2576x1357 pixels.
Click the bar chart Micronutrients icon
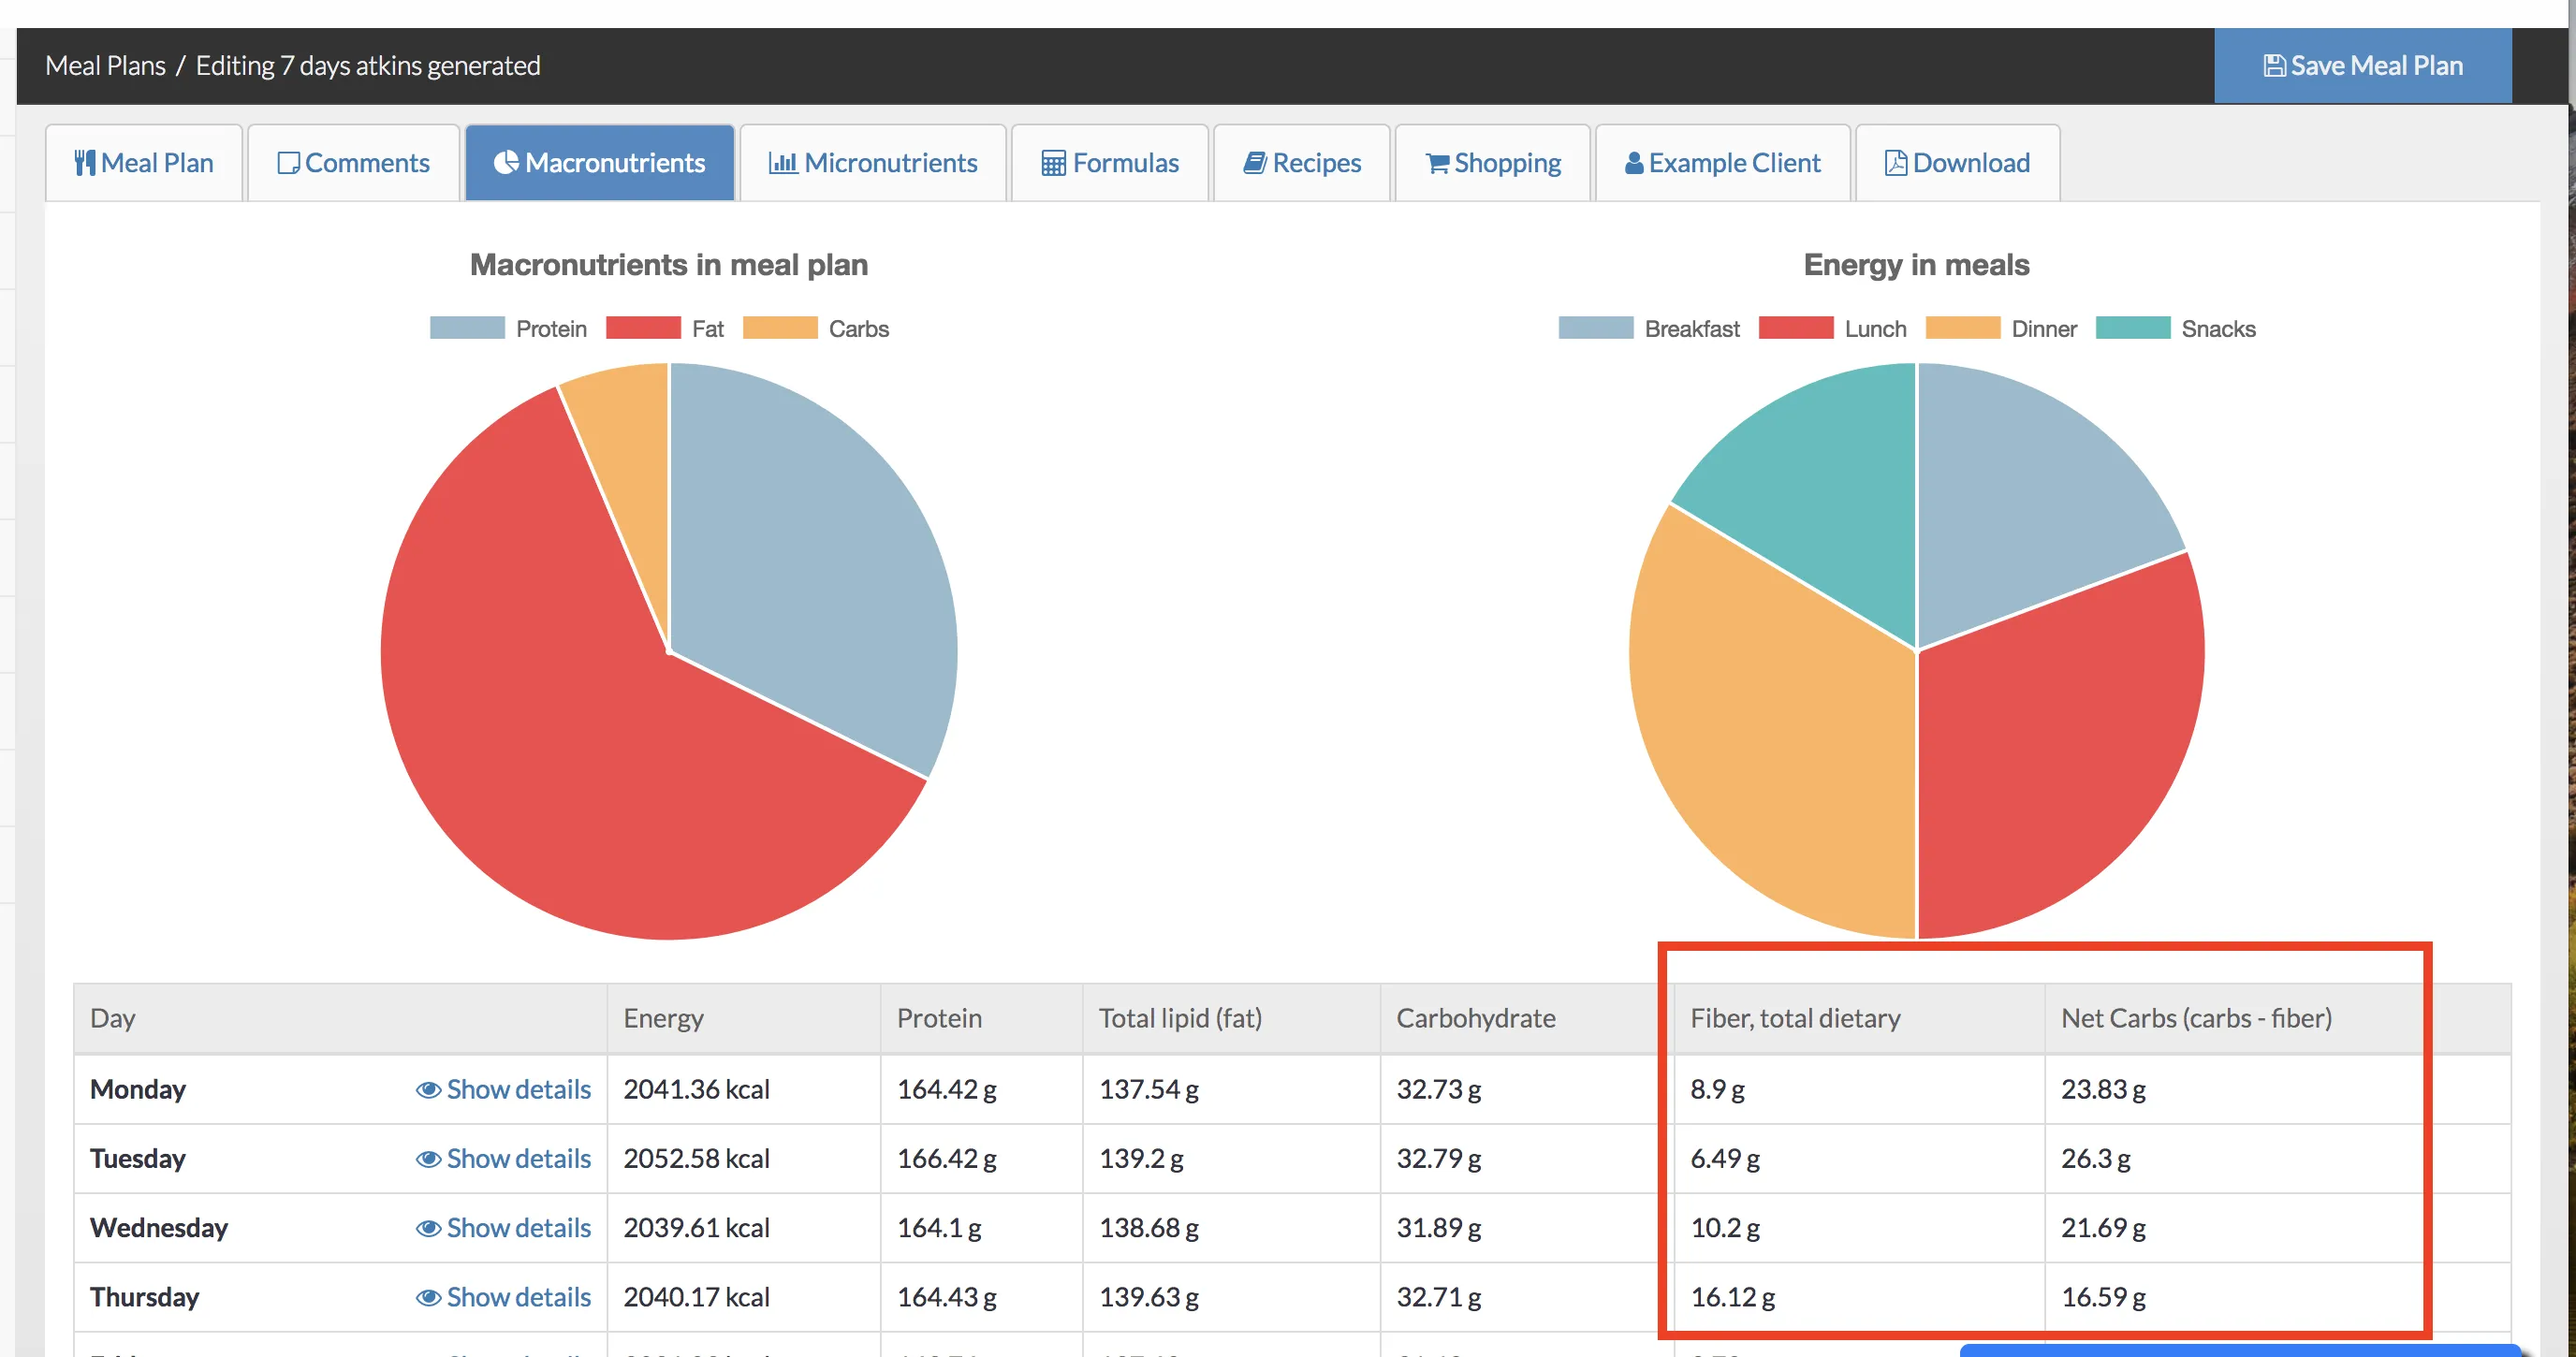(x=782, y=163)
